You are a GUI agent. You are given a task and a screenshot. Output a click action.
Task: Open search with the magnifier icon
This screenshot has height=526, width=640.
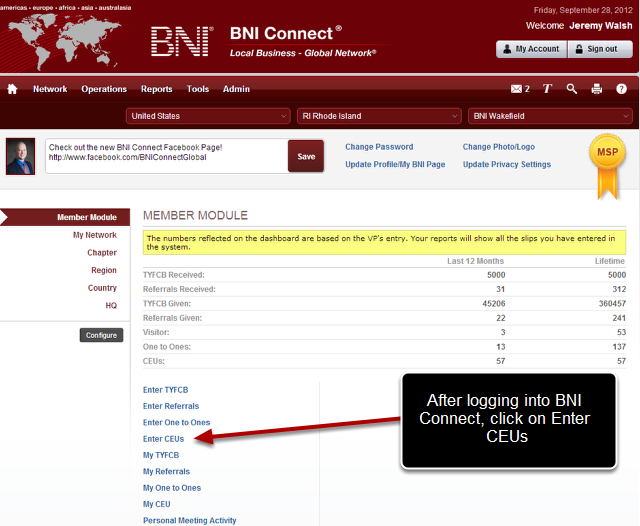coord(572,89)
